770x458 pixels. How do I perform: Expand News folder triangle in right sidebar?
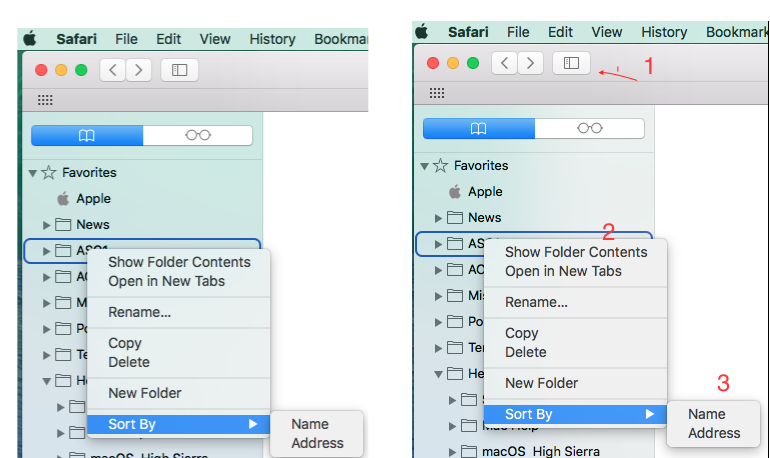(439, 218)
